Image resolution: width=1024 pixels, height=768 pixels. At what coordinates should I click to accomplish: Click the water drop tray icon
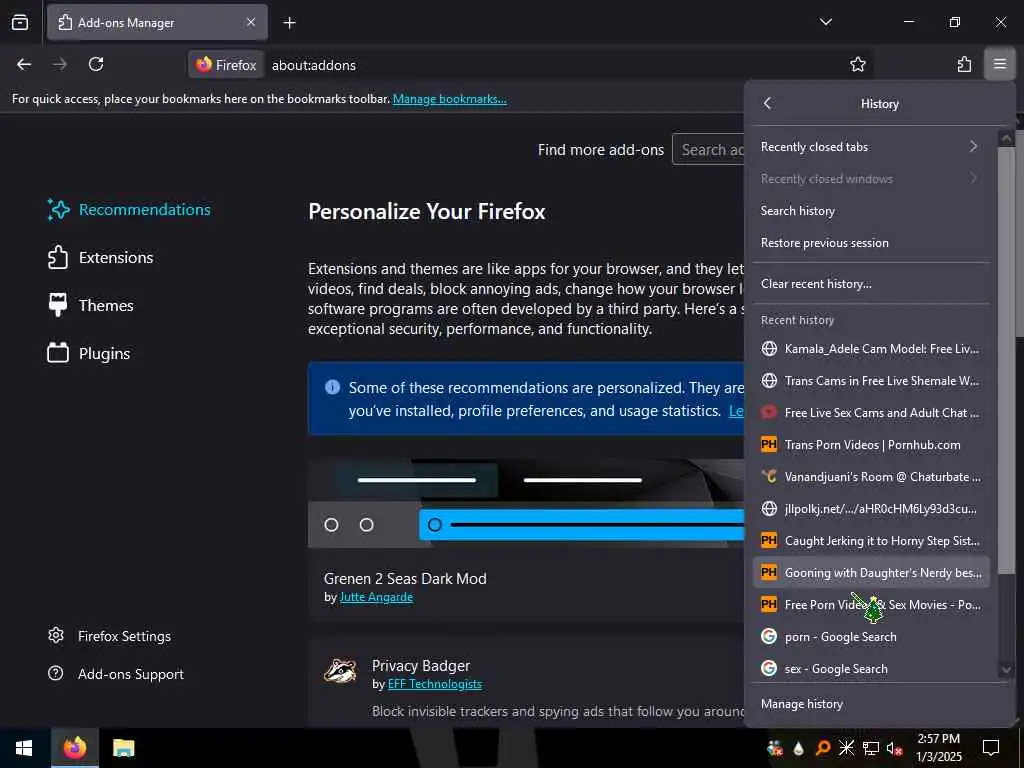[798, 748]
